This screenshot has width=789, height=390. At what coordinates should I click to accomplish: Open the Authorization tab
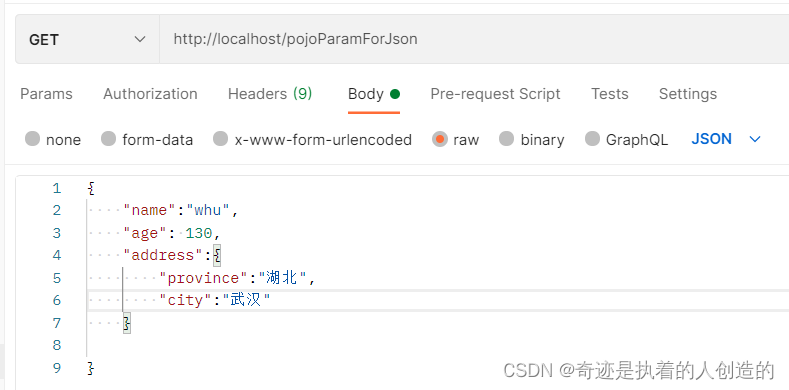point(150,94)
